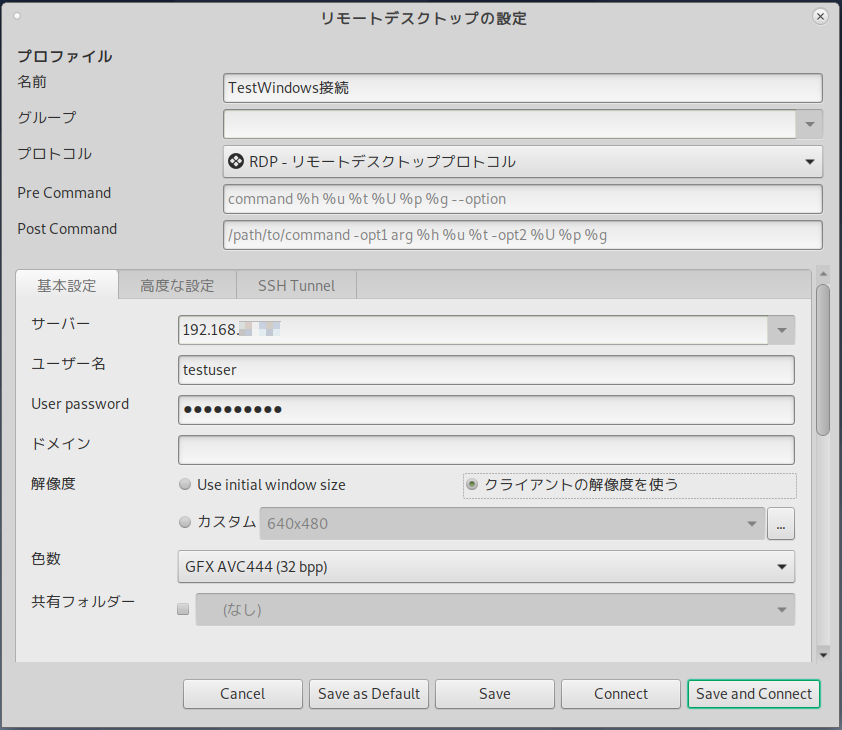Enable the 共有フォルダー checkbox
Screen dimensions: 842x730
(x=183, y=609)
